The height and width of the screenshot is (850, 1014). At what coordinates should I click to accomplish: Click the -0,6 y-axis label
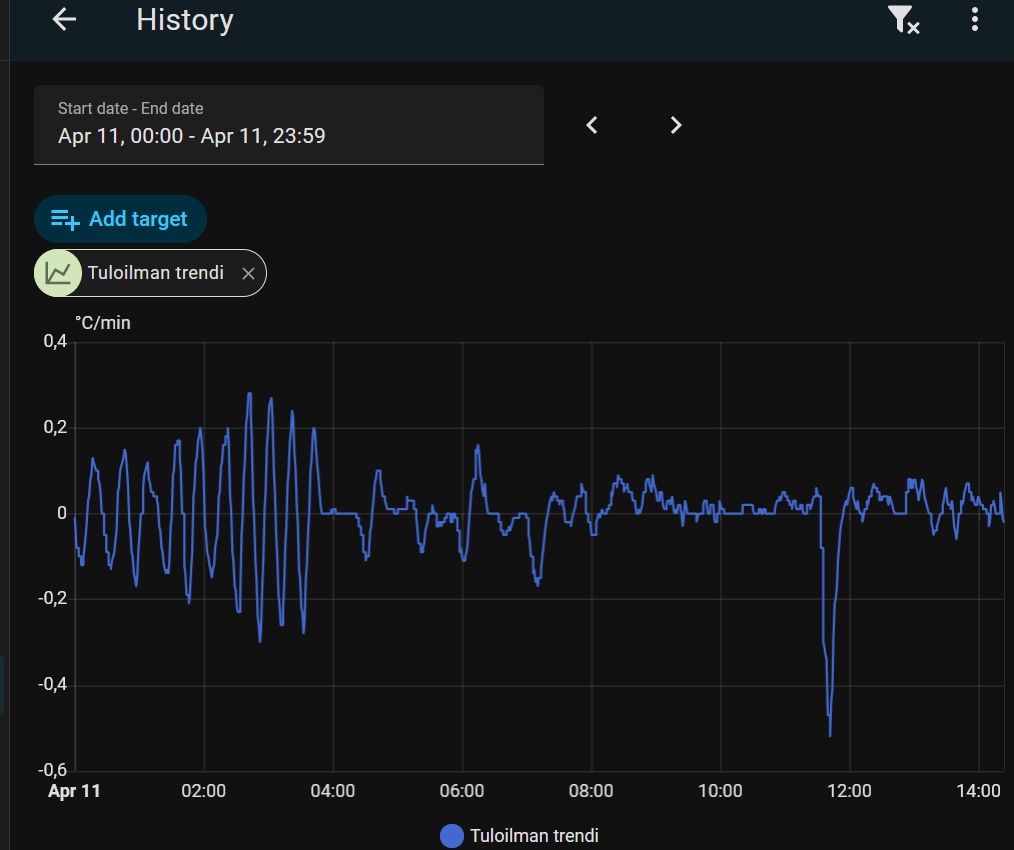tap(54, 770)
